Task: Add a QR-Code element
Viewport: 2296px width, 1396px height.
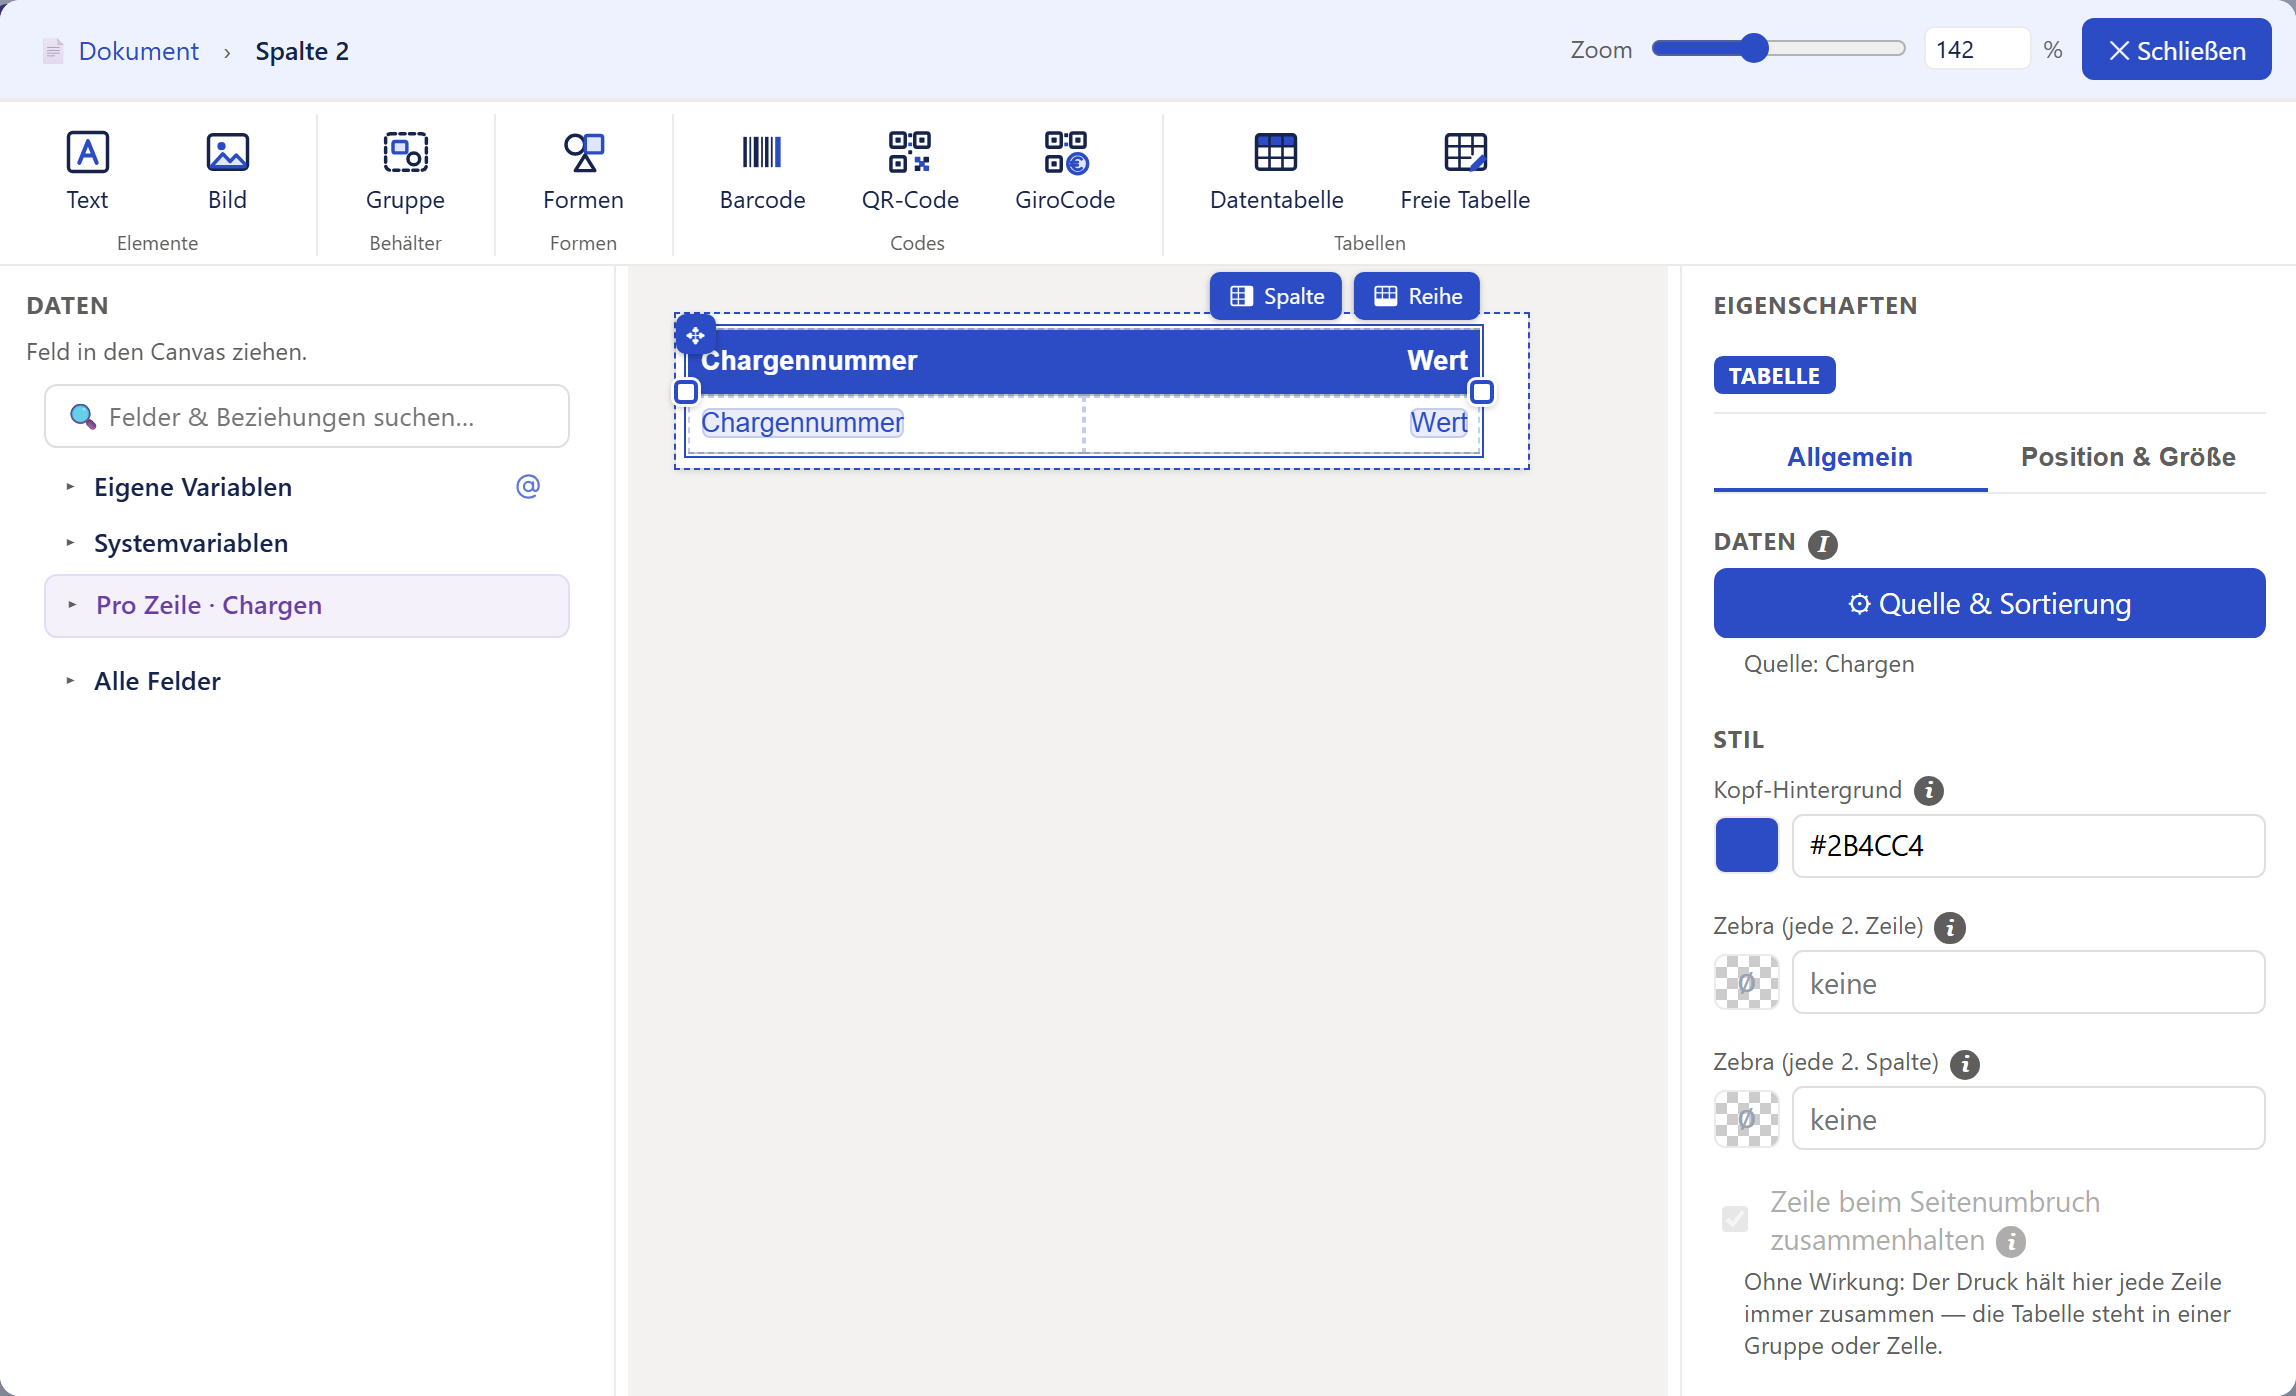Action: (x=910, y=171)
